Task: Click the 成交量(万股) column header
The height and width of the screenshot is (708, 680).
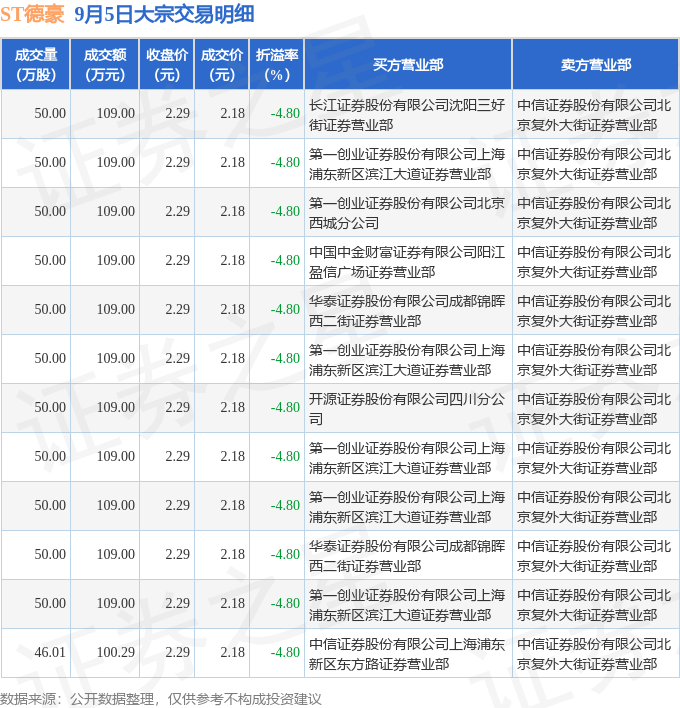Action: coord(36,64)
